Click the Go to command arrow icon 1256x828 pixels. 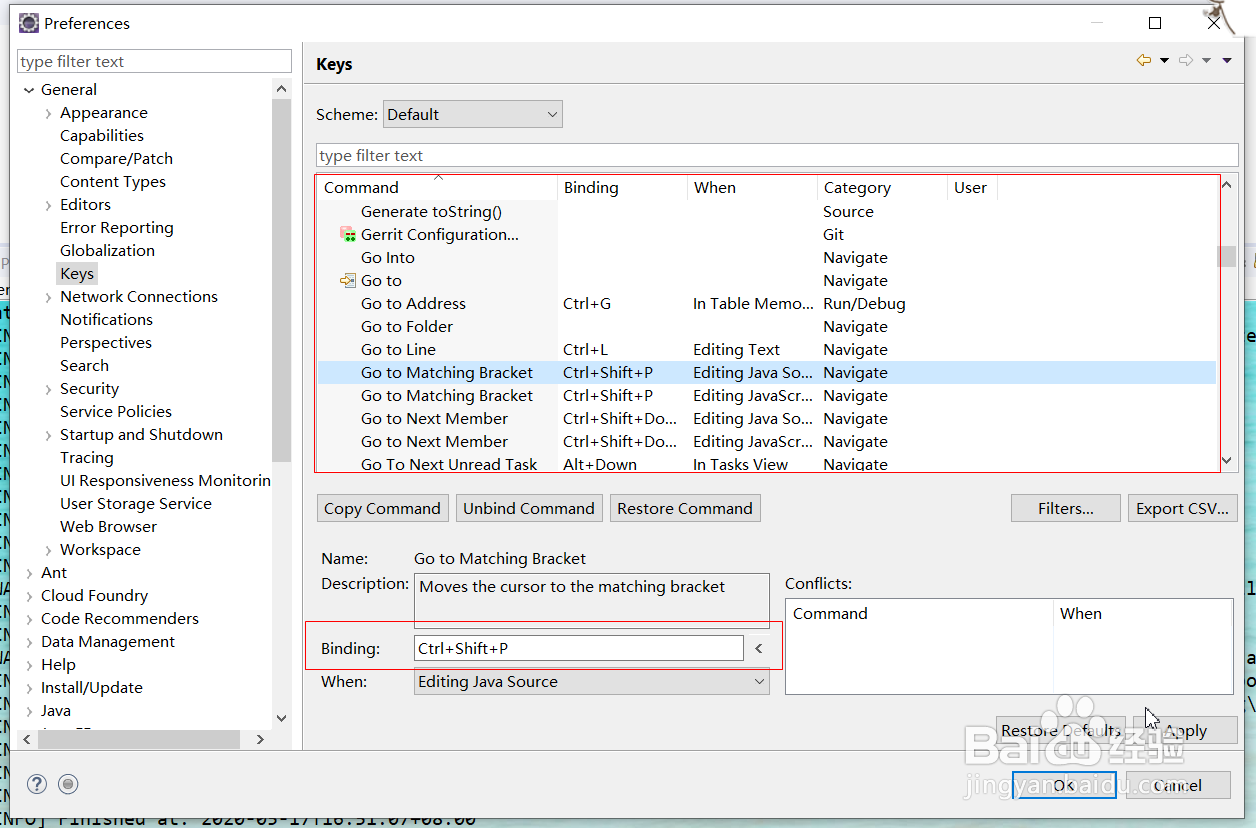tap(348, 281)
